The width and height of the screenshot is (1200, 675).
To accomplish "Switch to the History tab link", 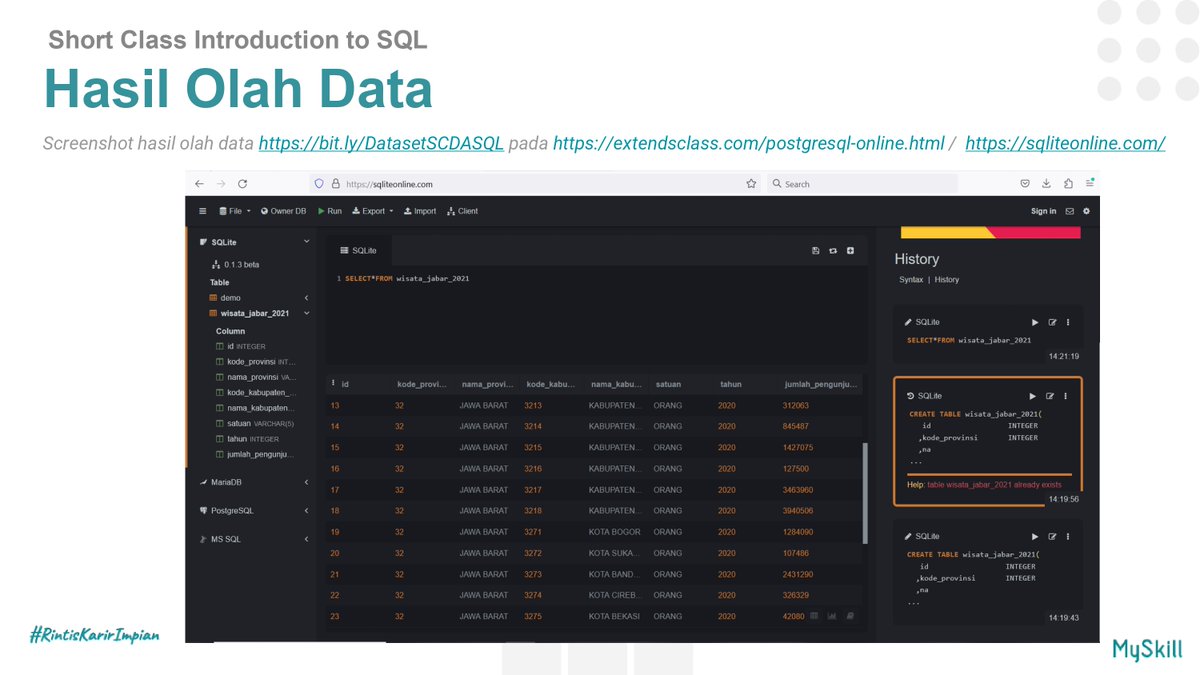I will point(947,280).
